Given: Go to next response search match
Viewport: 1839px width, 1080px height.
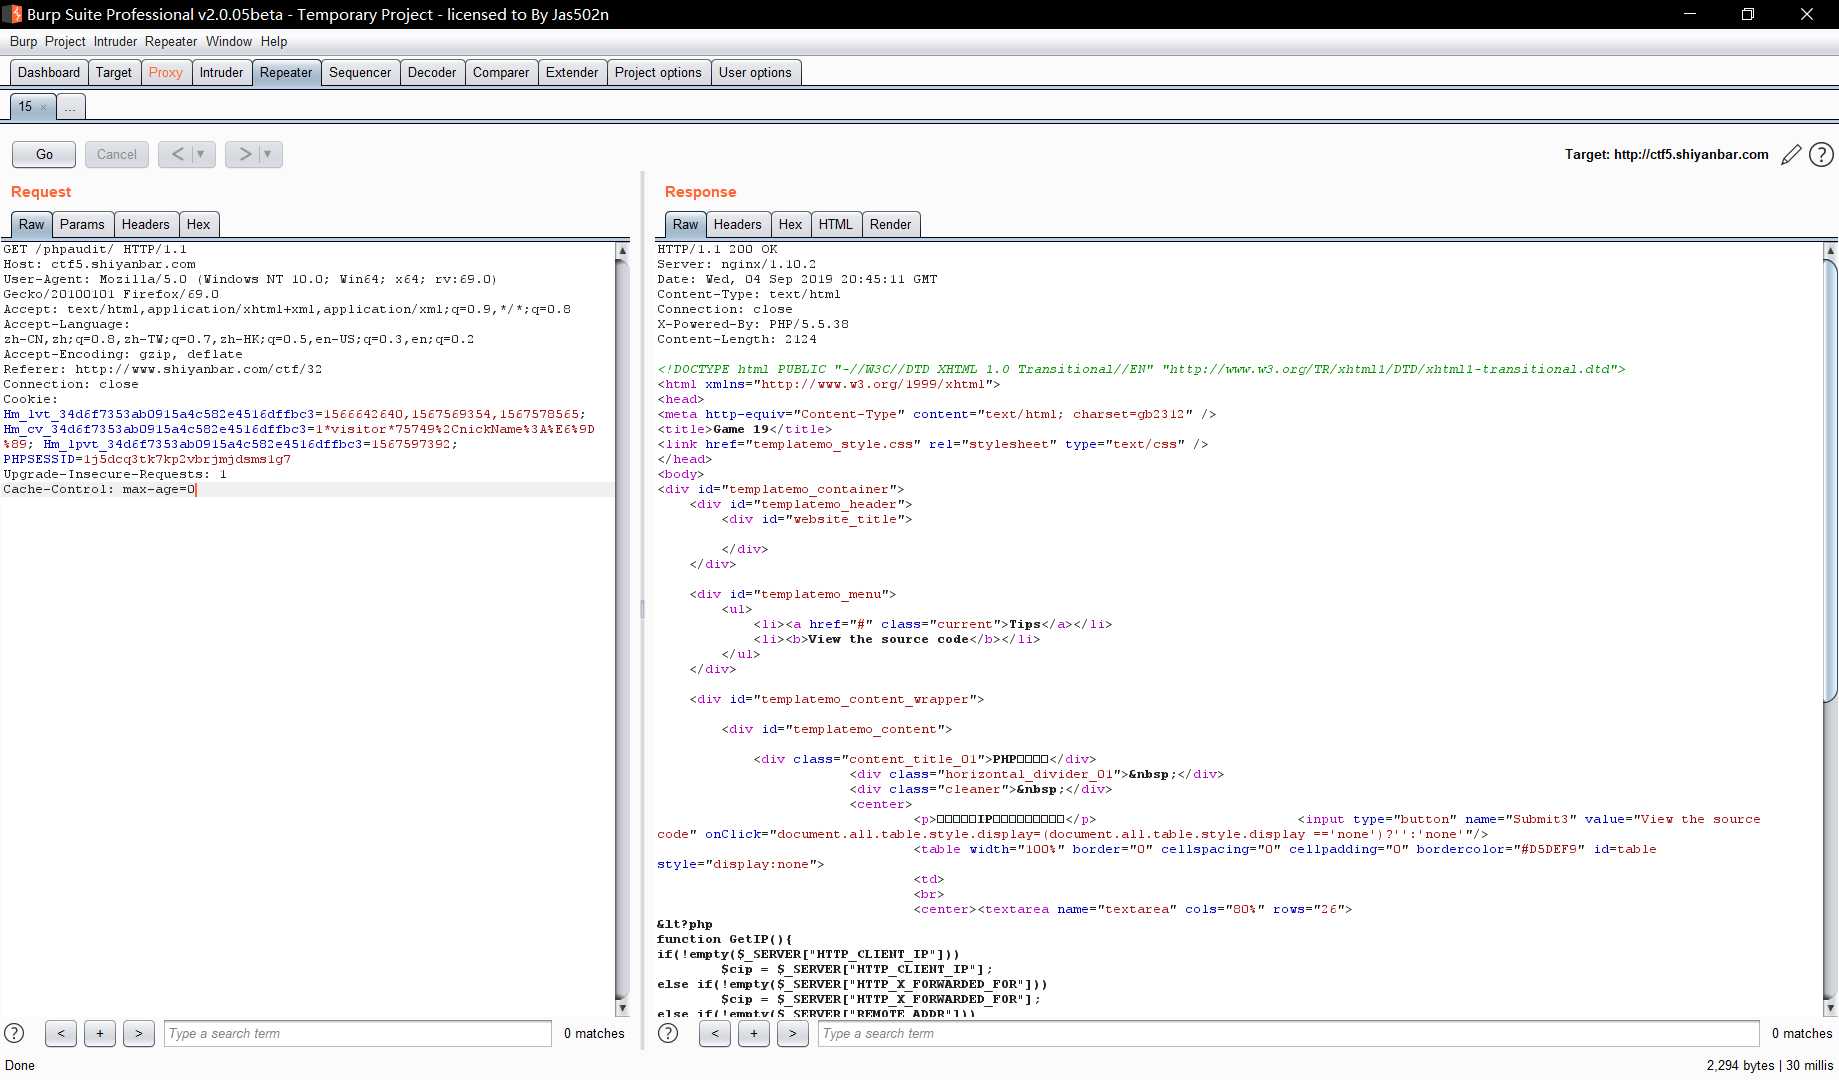Looking at the screenshot, I should (793, 1033).
